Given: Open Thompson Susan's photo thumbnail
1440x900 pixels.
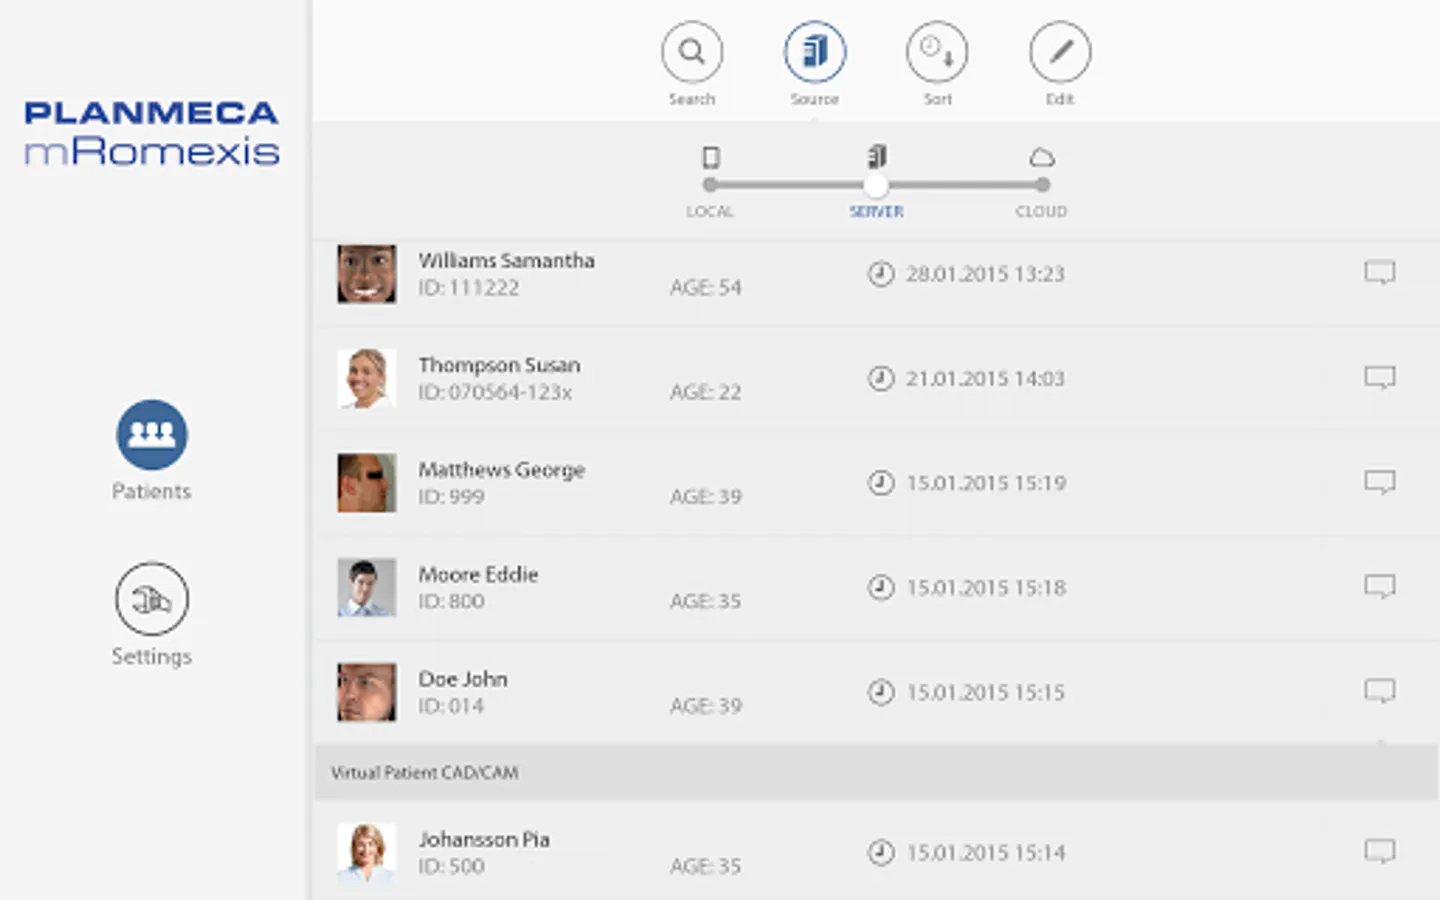Looking at the screenshot, I should [x=367, y=379].
